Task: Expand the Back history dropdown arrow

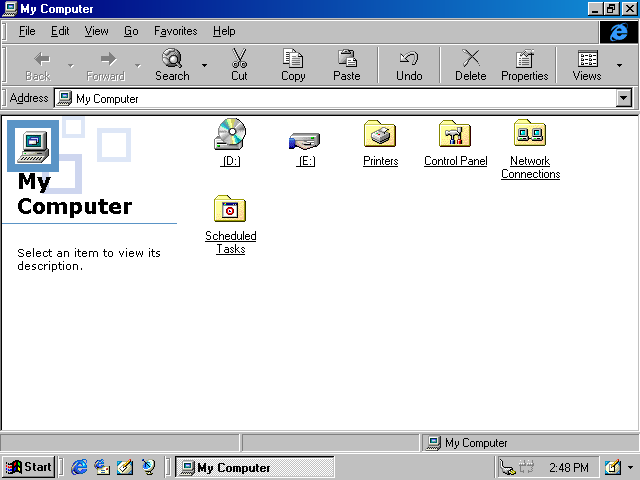Action: [71, 65]
